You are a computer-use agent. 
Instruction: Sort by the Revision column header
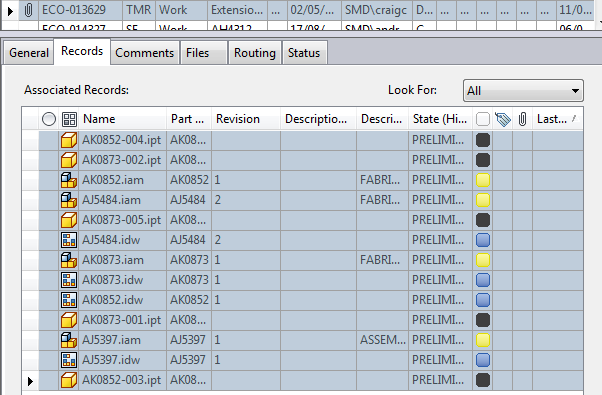click(x=246, y=119)
